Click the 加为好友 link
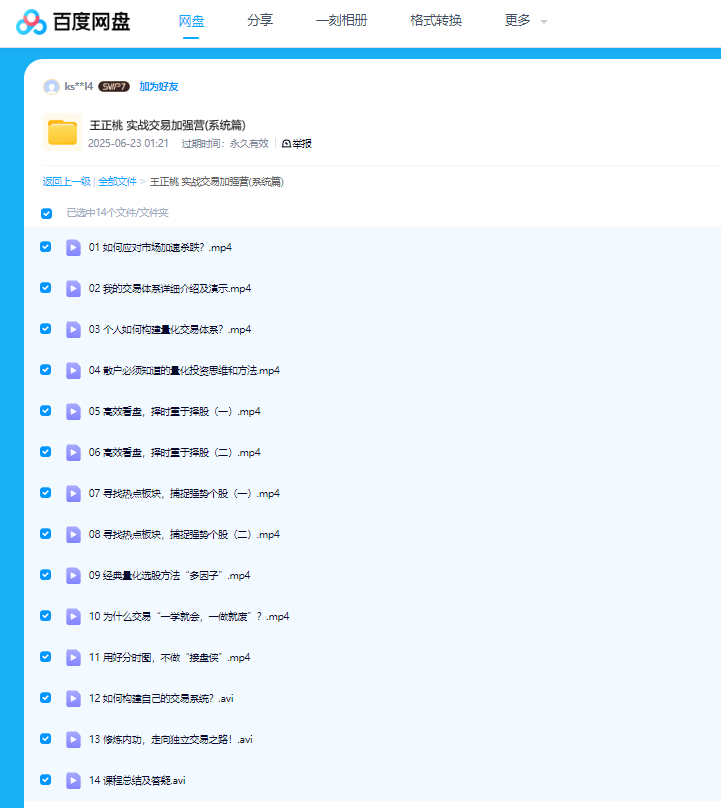Viewport: 721px width, 808px height. [158, 87]
